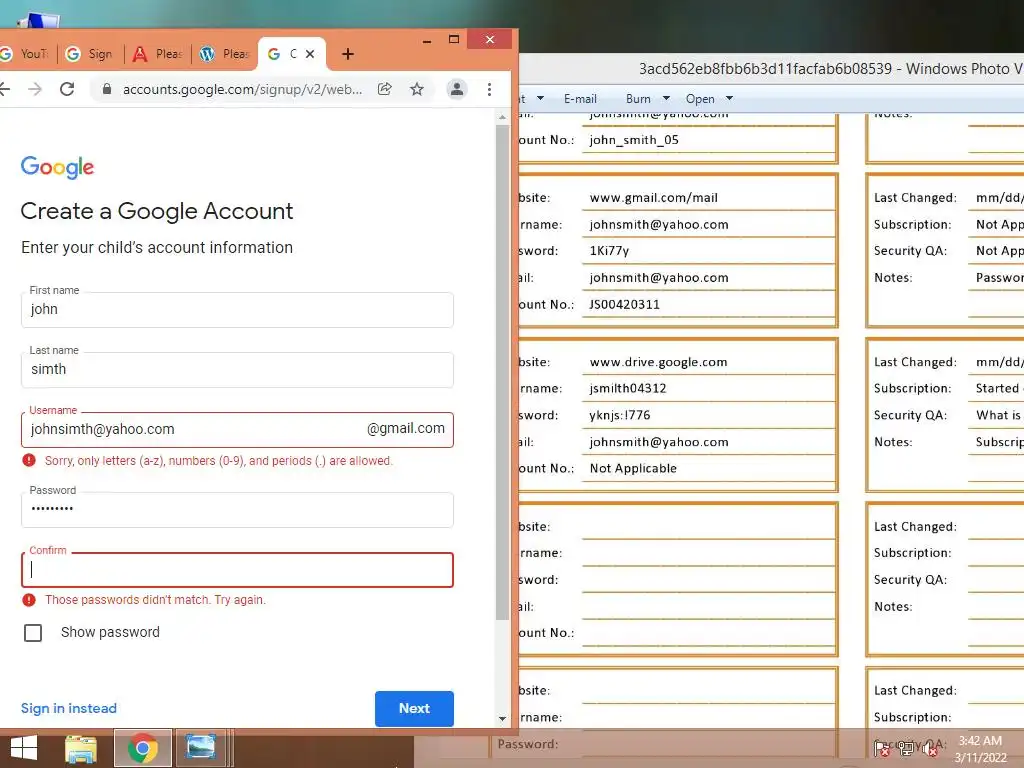This screenshot has height=768, width=1024.
Task: Click jsmilth04312 username in photo
Action: point(628,389)
